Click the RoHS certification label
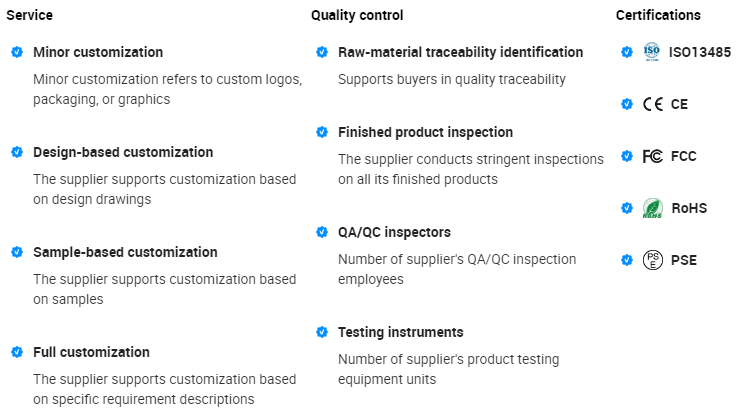The width and height of the screenshot is (738, 413). tap(689, 208)
